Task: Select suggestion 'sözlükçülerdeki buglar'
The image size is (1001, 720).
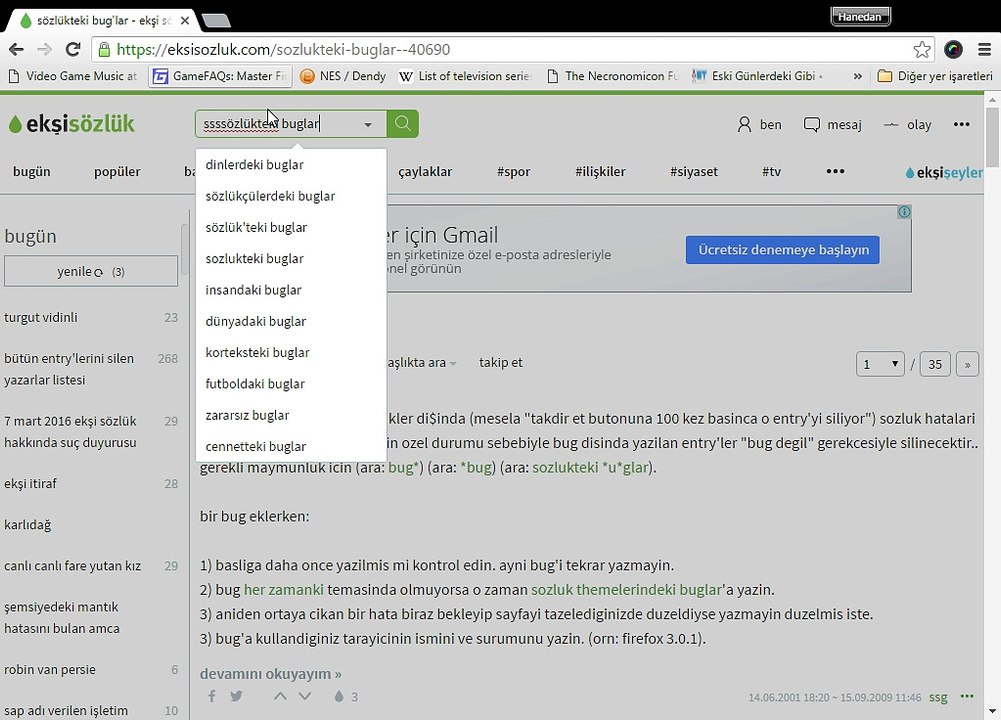Action: tap(291, 196)
